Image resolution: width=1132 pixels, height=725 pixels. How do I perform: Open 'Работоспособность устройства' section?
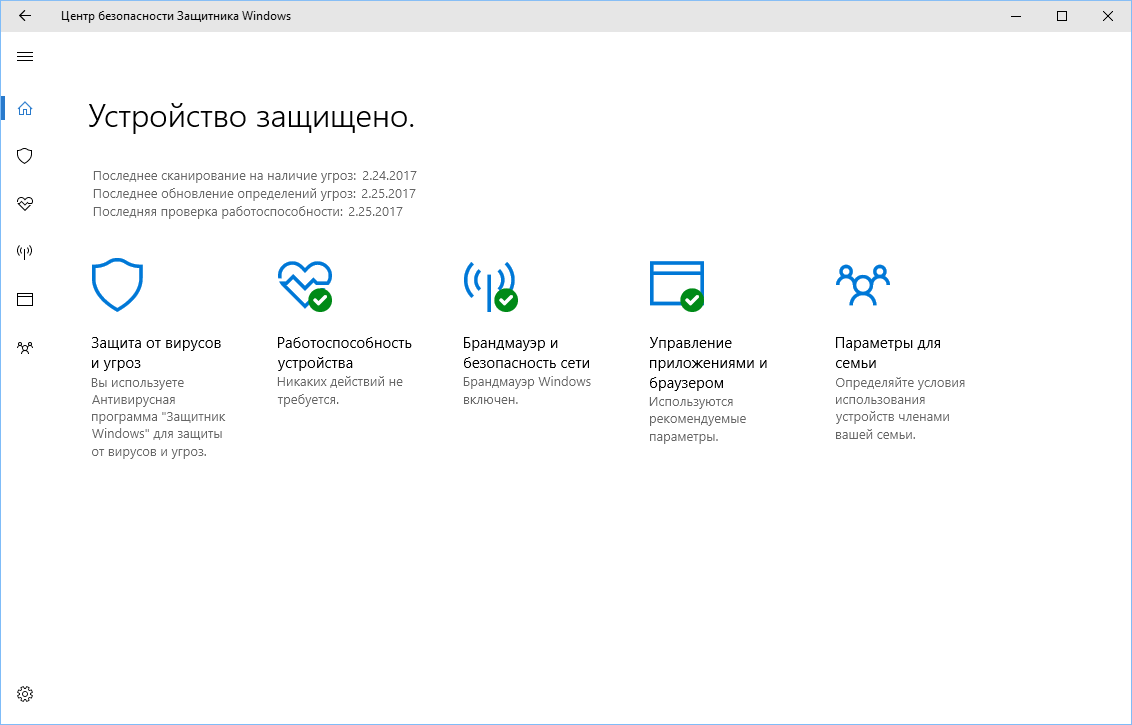tap(345, 351)
